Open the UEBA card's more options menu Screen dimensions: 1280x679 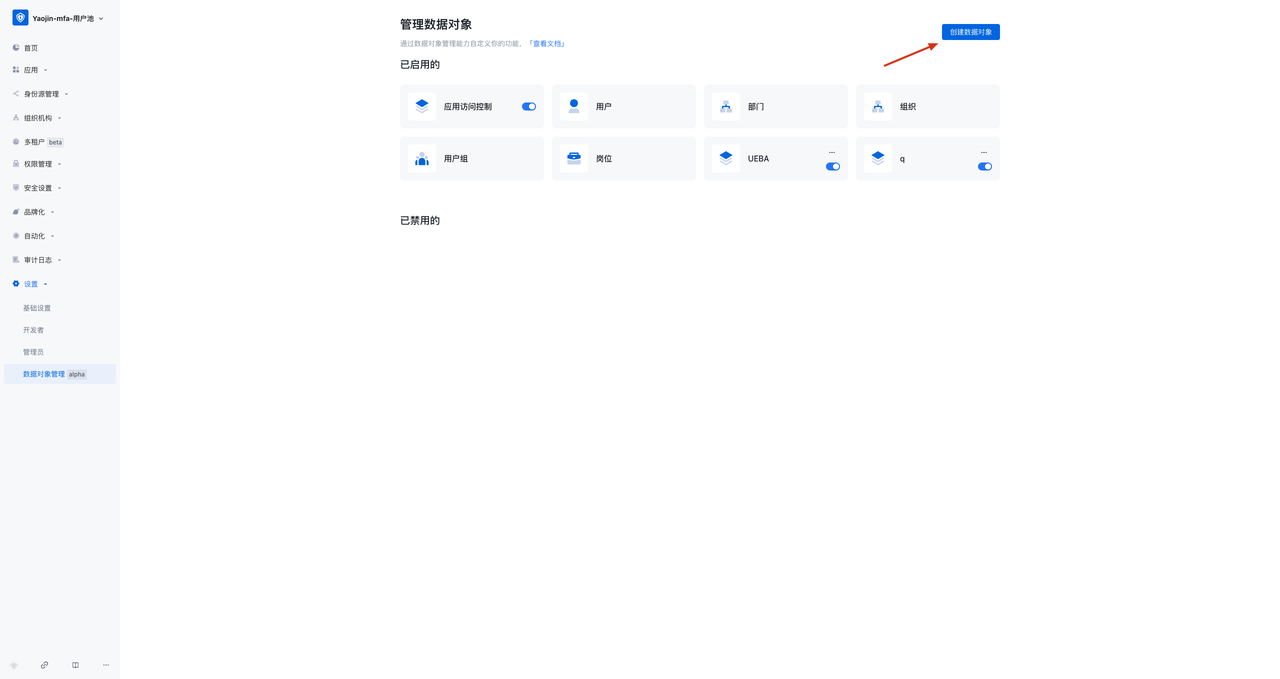pos(831,150)
